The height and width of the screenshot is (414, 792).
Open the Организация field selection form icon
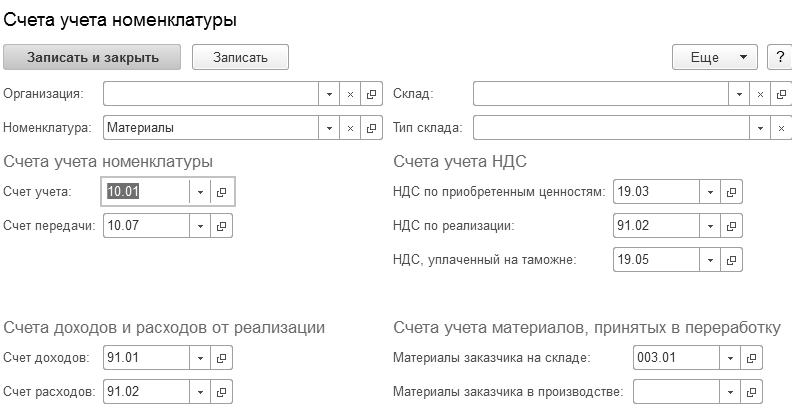pos(372,94)
